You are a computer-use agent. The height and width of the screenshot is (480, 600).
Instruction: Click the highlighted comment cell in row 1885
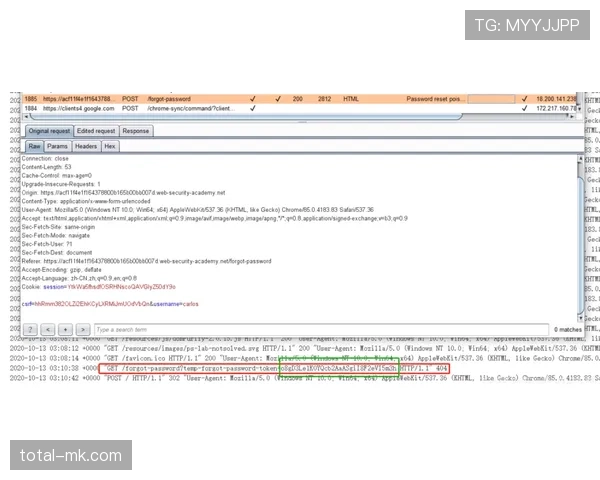click(x=491, y=99)
